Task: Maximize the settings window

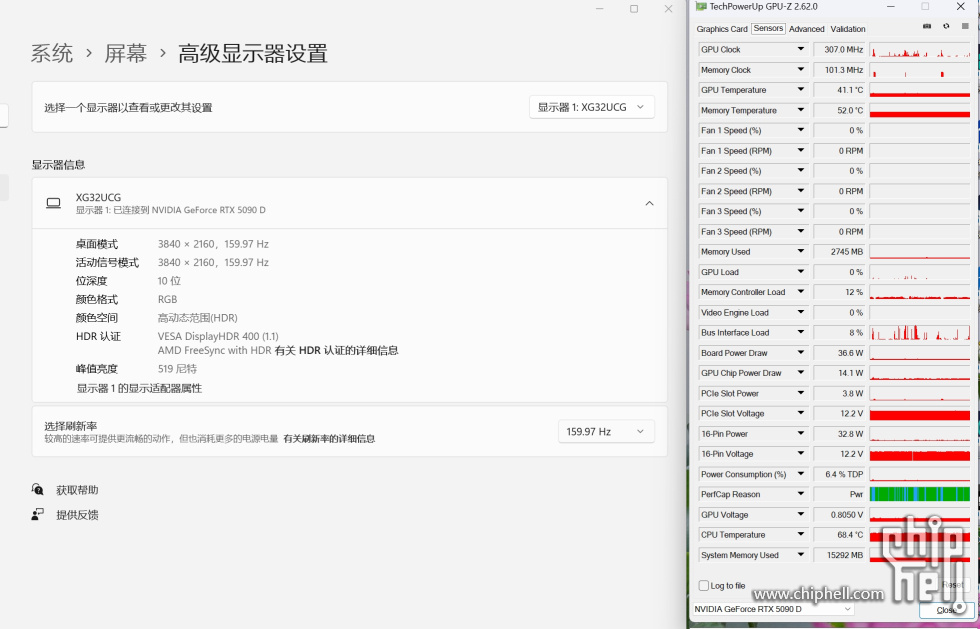Action: (634, 9)
